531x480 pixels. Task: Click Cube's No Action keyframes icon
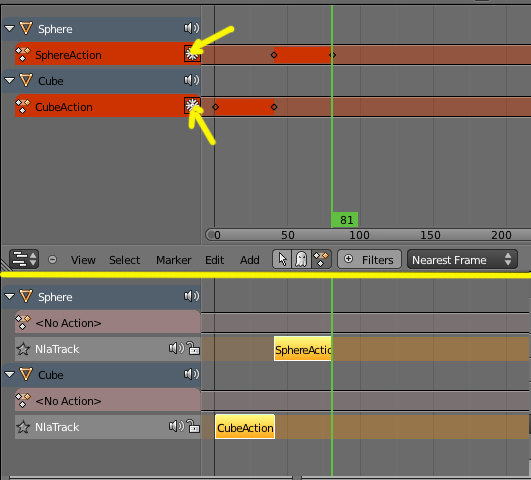pos(23,400)
